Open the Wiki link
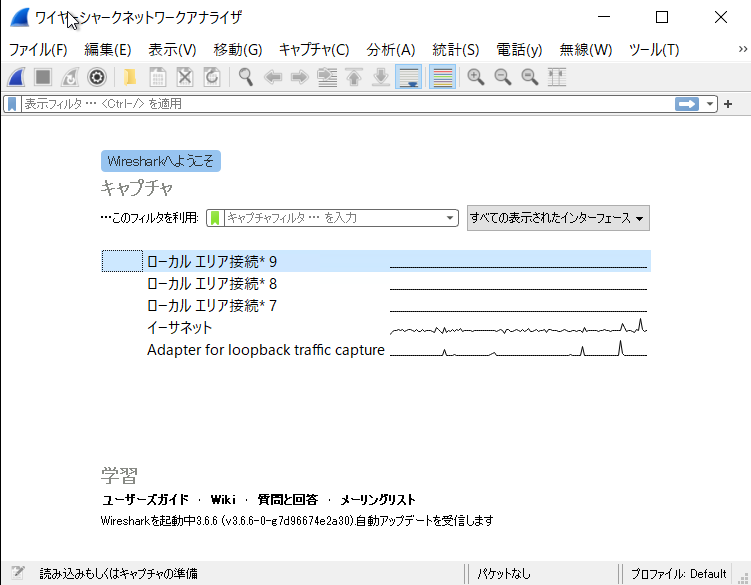Viewport: 751px width, 585px height. pyautogui.click(x=223, y=500)
